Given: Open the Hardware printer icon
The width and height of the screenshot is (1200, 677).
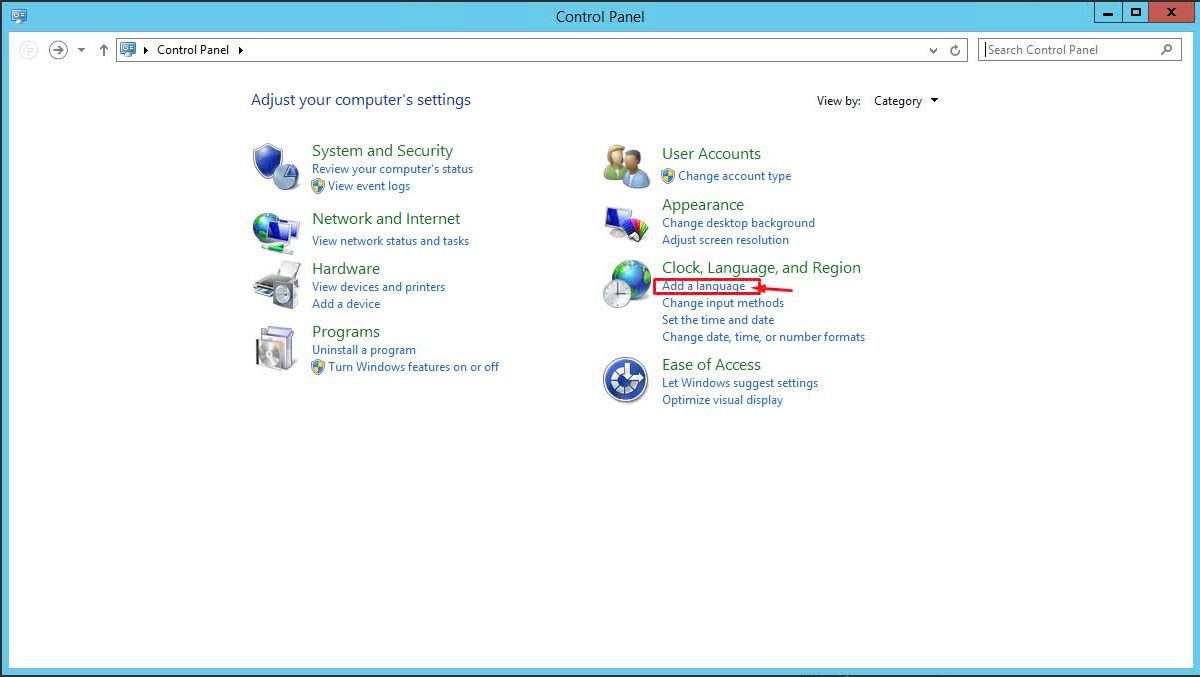Looking at the screenshot, I should pos(276,286).
